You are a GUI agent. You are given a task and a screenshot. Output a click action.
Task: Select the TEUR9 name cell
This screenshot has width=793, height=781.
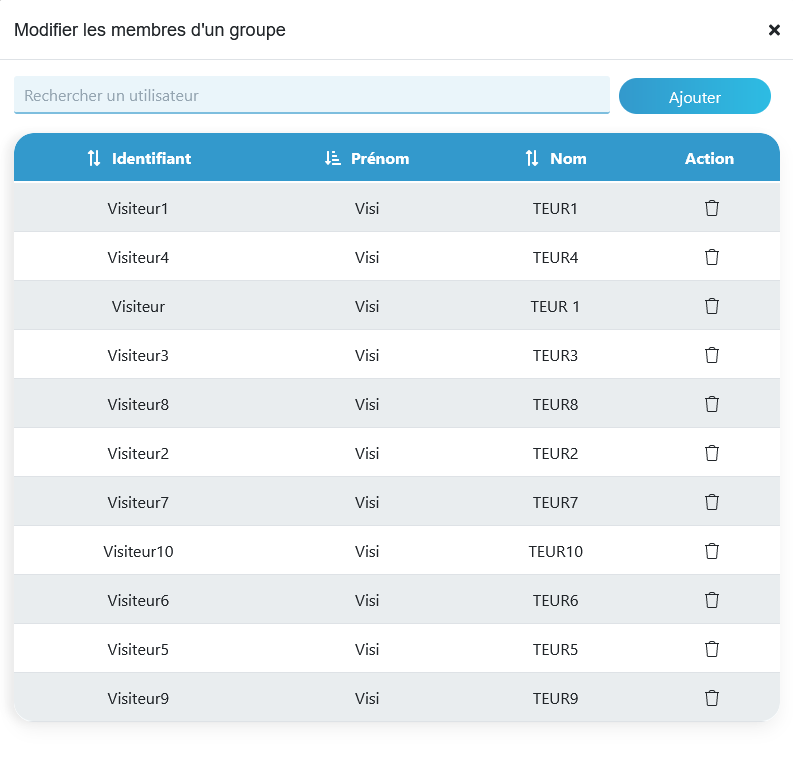[x=555, y=698]
